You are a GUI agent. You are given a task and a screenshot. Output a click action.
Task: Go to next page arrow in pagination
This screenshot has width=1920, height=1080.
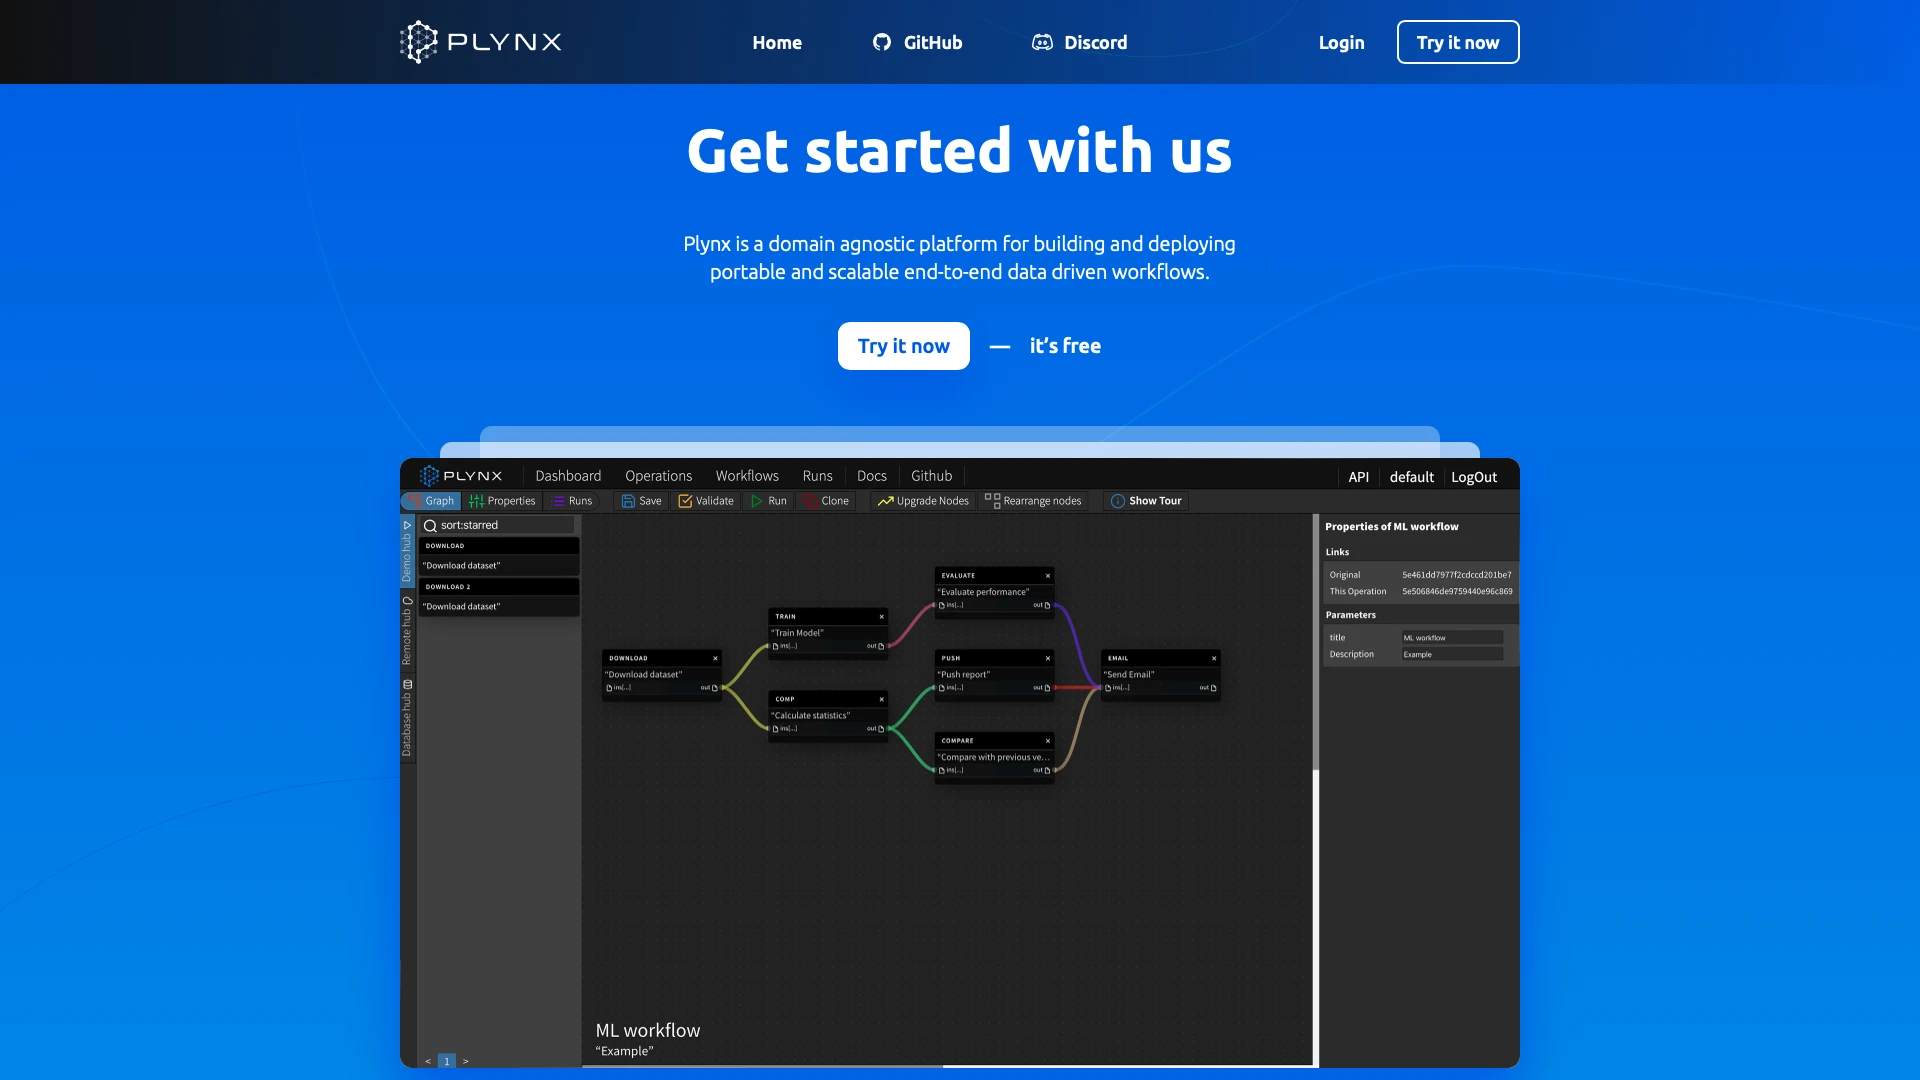466,1061
